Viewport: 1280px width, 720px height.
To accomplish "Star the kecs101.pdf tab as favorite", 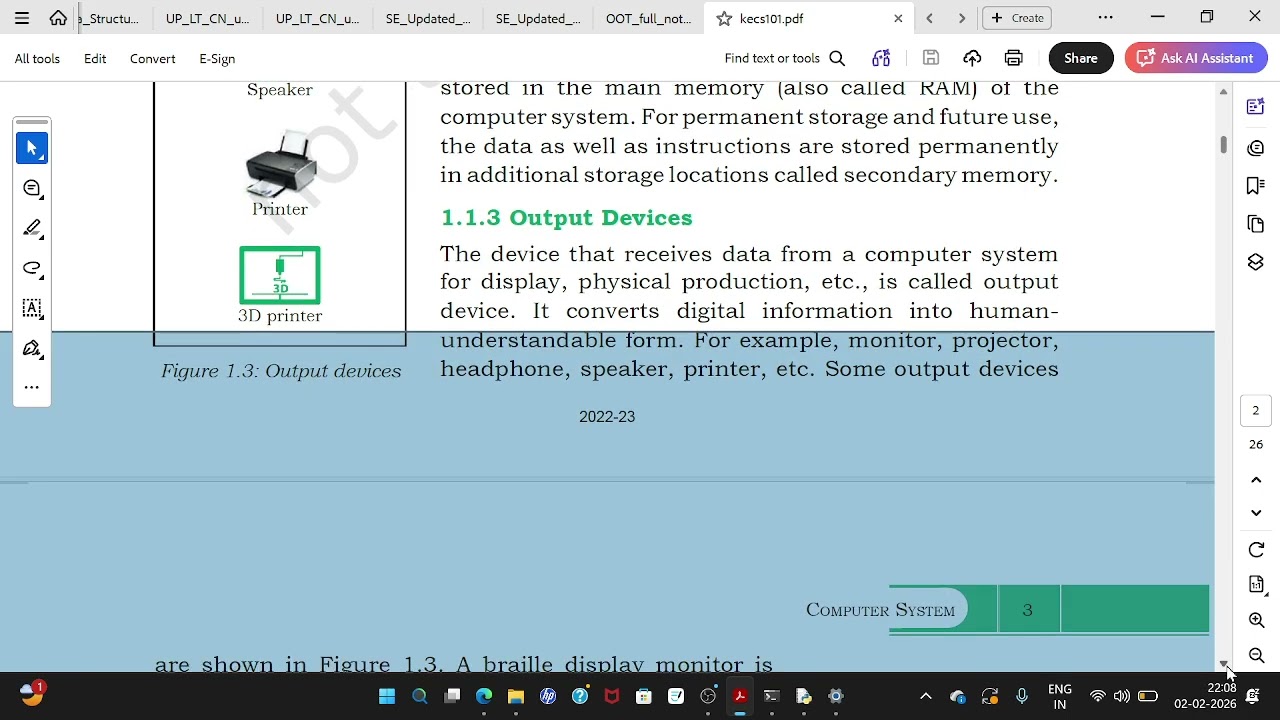I will [724, 18].
